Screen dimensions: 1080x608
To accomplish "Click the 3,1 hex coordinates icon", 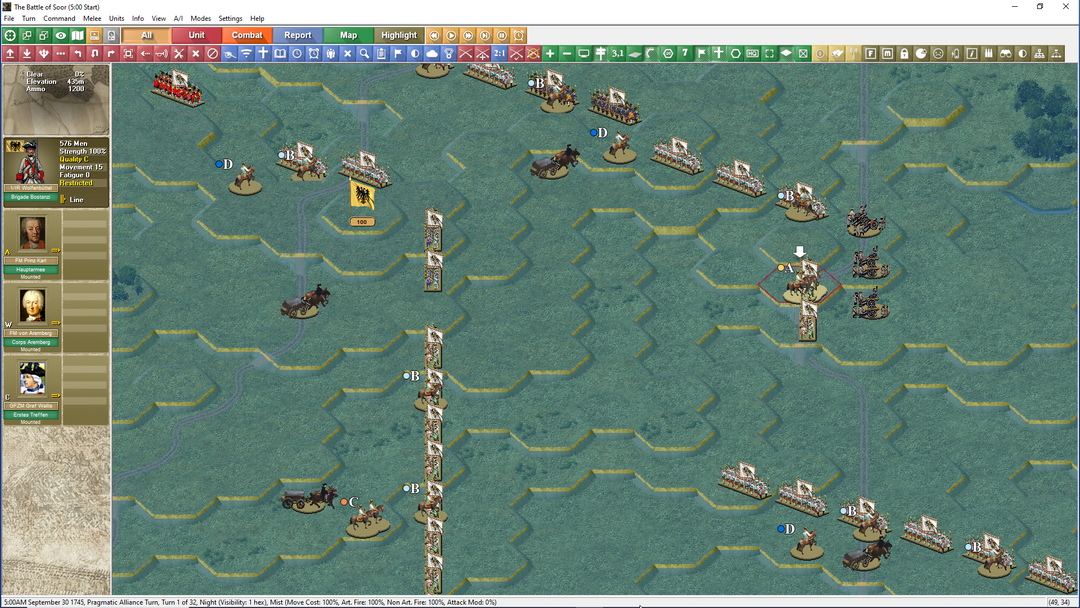I will [x=617, y=53].
